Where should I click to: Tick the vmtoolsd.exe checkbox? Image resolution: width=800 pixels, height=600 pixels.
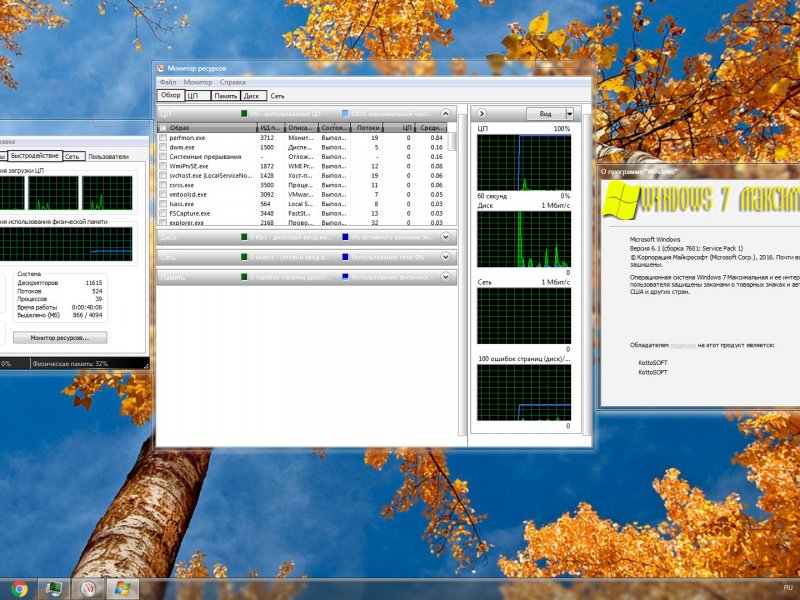coord(163,194)
